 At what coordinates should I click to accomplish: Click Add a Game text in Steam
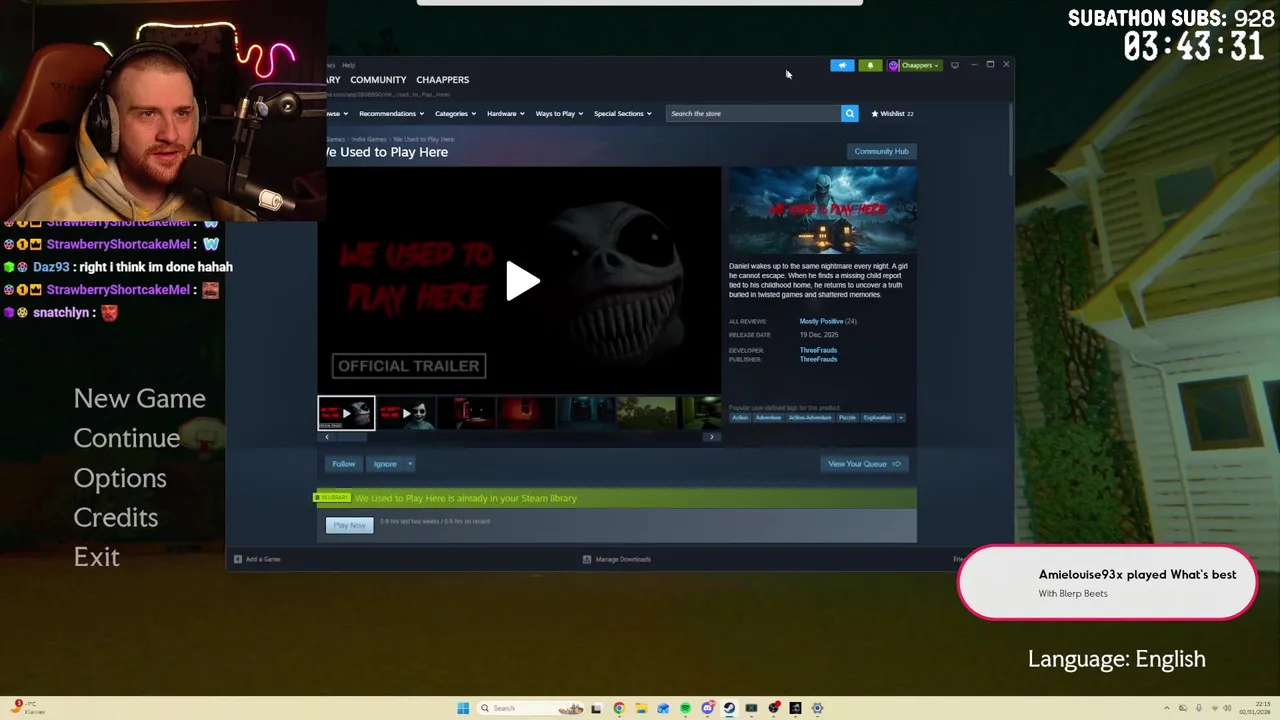pos(263,559)
